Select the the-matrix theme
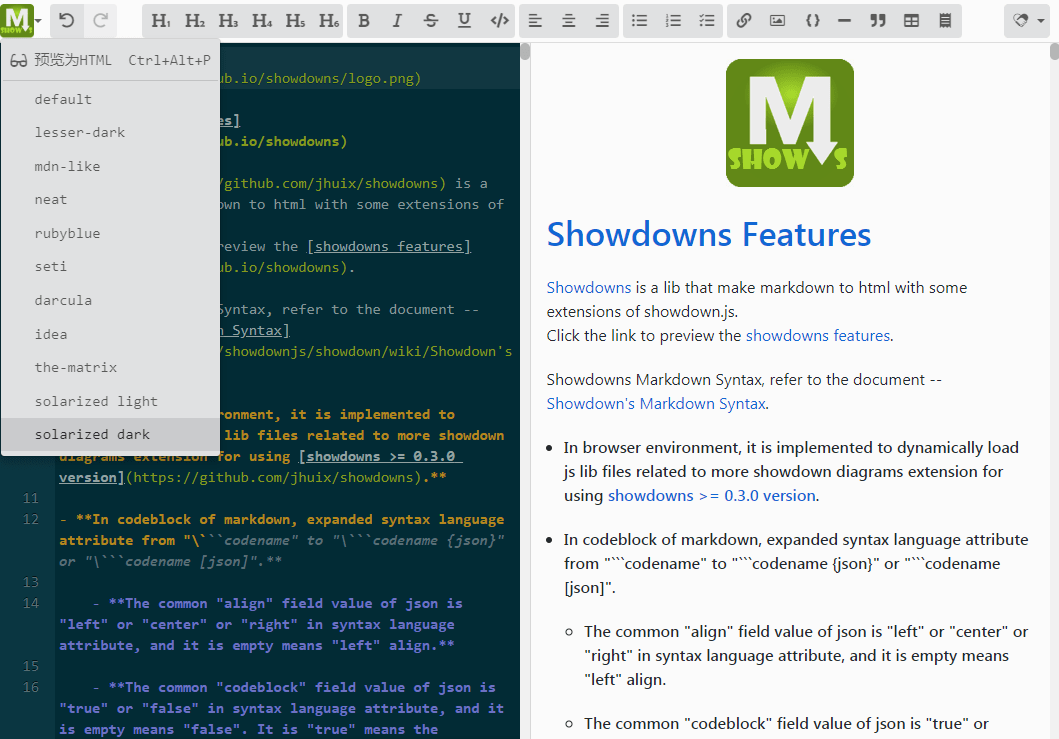 pyautogui.click(x=111, y=367)
